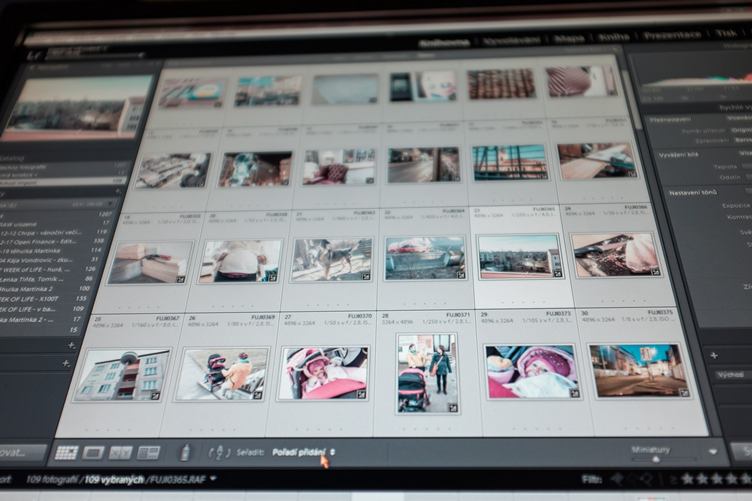This screenshot has height=501, width=752.
Task: Expand the Nastavení tónů section
Action: pos(693,193)
